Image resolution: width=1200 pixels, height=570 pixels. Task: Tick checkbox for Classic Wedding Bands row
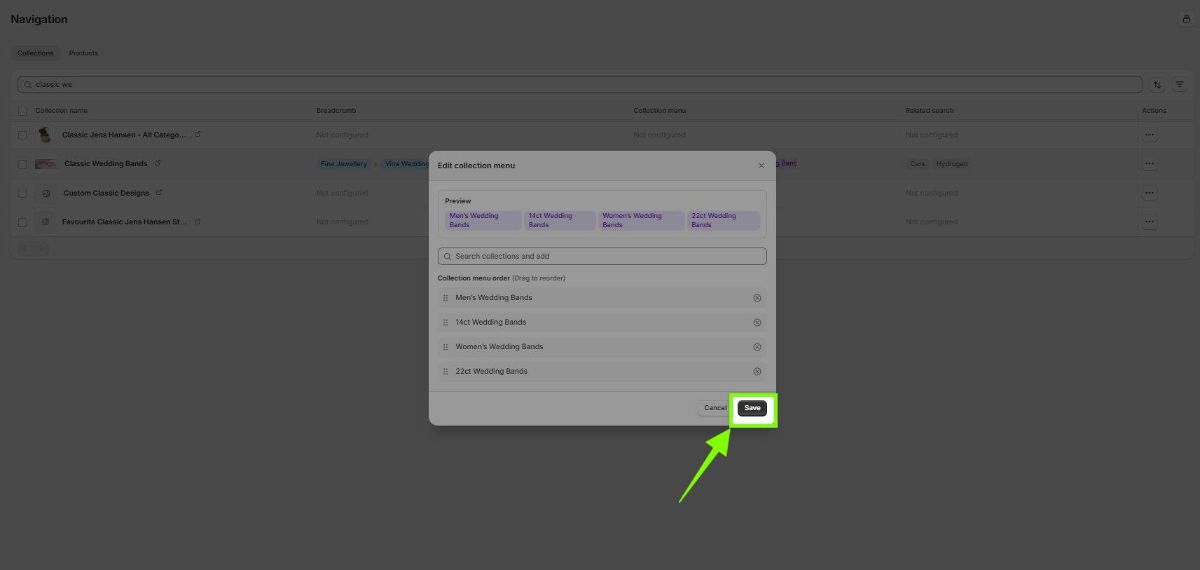click(x=23, y=163)
